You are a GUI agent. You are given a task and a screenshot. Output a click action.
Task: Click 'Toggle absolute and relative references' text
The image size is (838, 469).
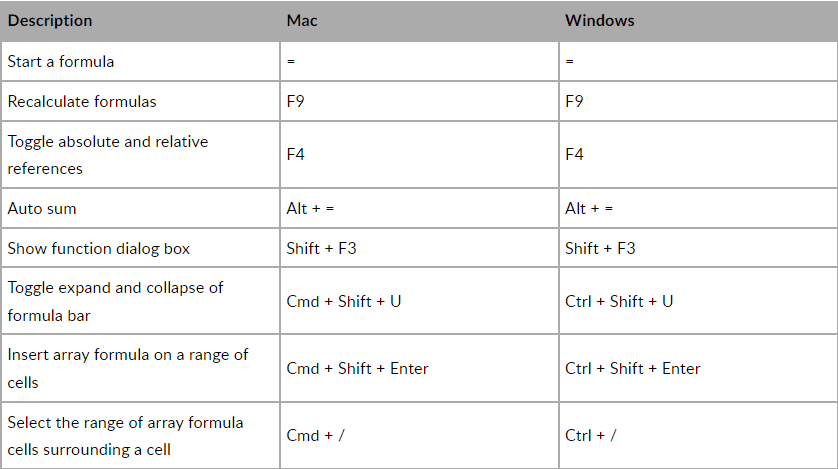[107, 155]
